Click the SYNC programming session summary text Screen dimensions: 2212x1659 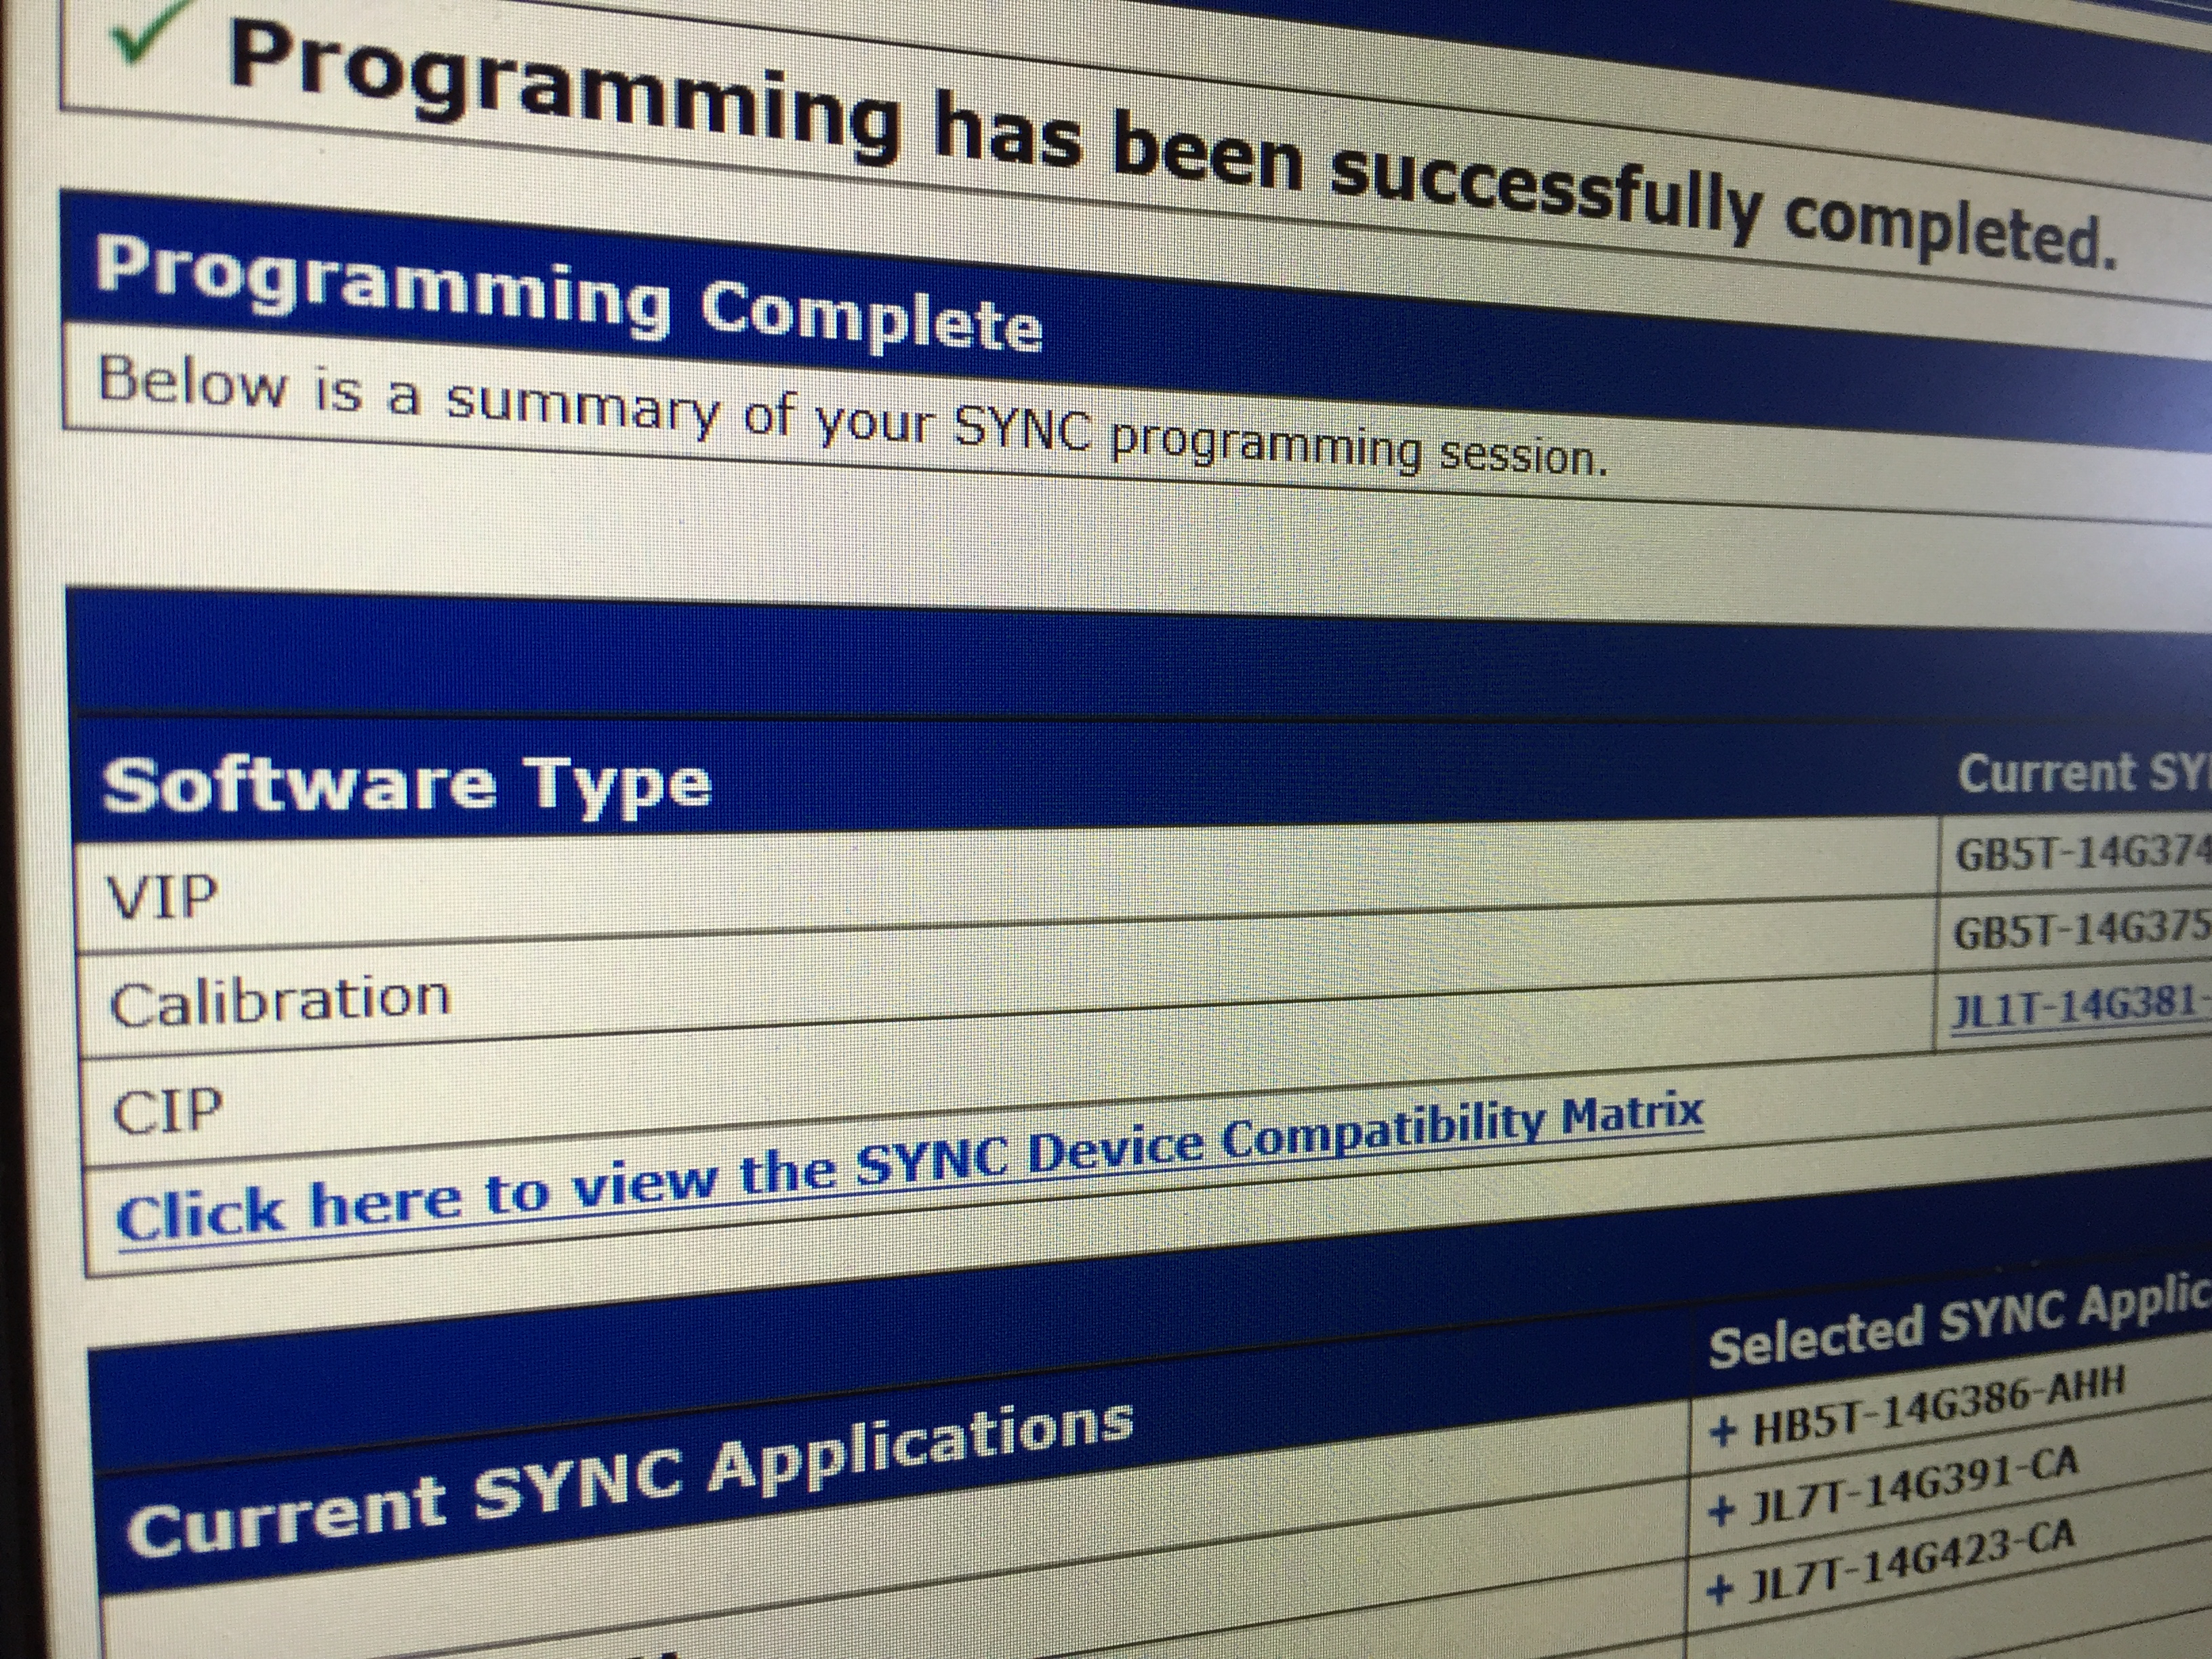point(852,416)
